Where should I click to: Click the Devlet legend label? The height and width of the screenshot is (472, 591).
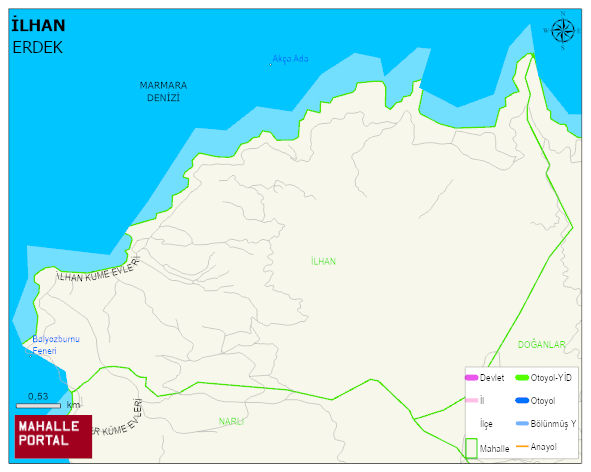click(492, 377)
